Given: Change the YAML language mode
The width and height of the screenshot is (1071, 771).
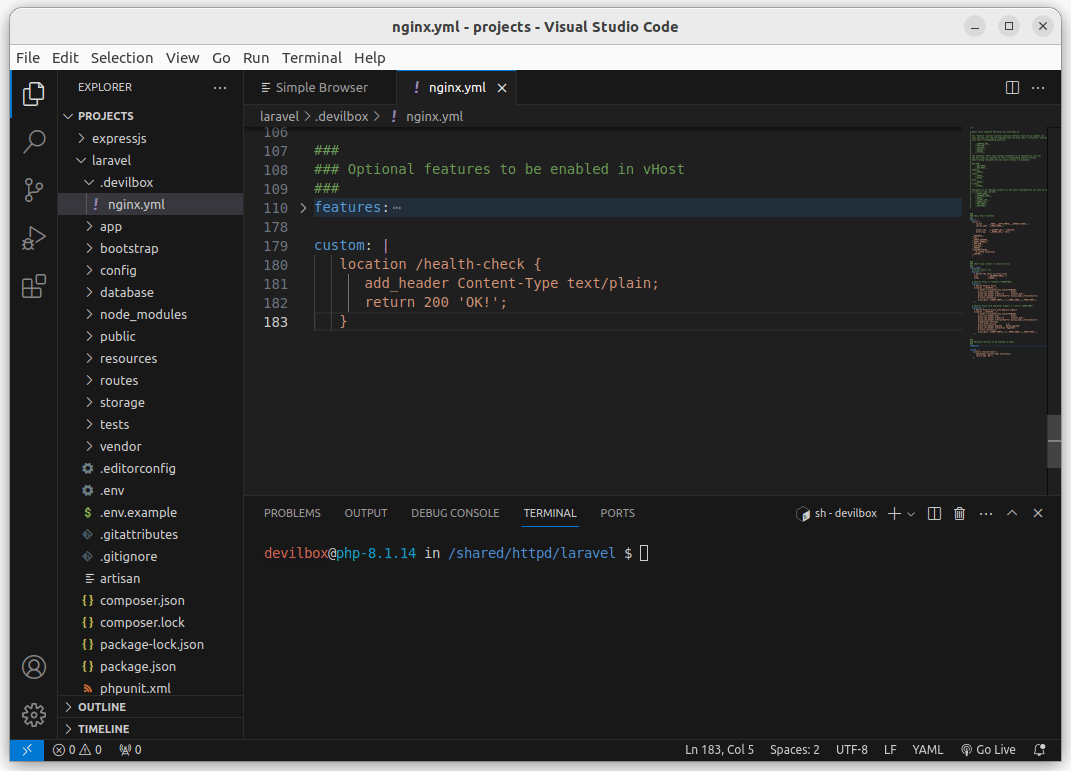Looking at the screenshot, I should click(x=927, y=749).
